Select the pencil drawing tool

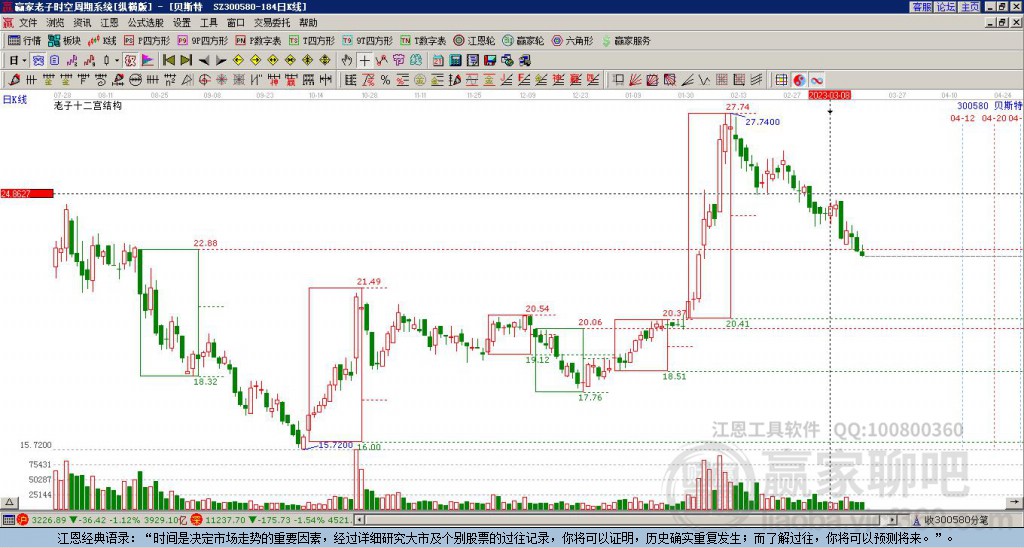tap(13, 80)
